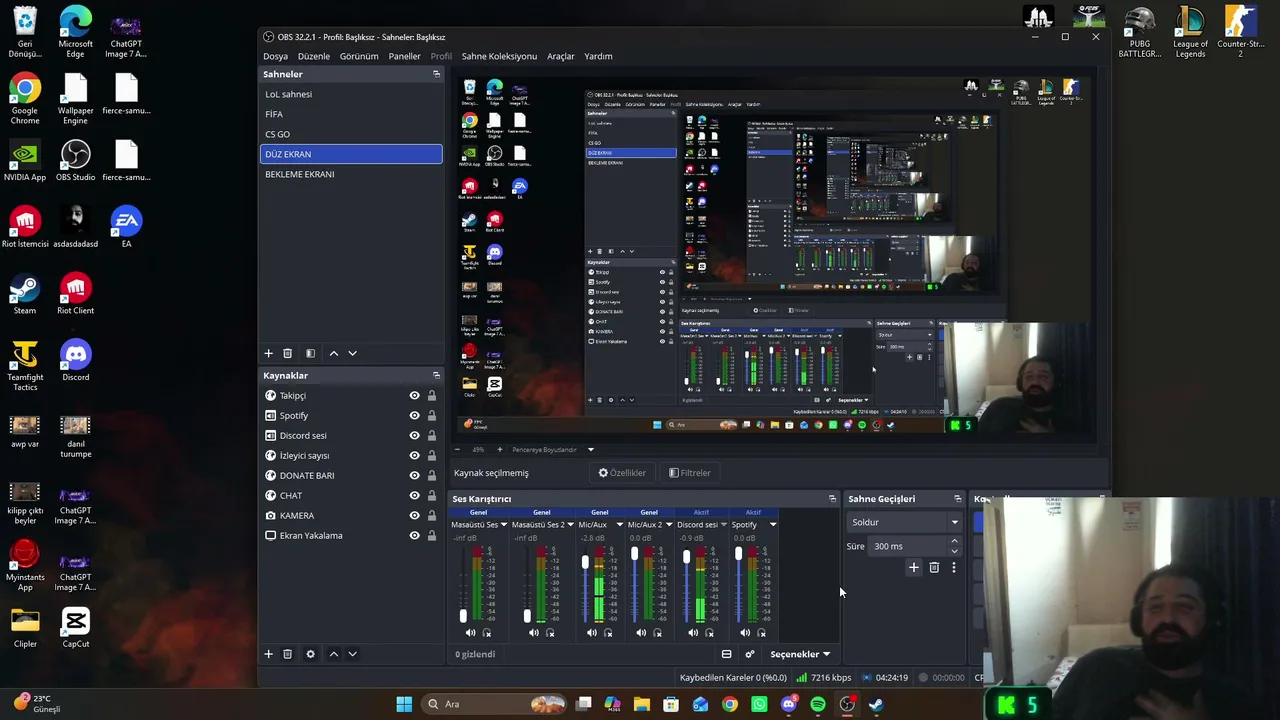Open the Seçenekler mixer options dropdown
Viewport: 1280px width, 720px height.
click(x=800, y=654)
